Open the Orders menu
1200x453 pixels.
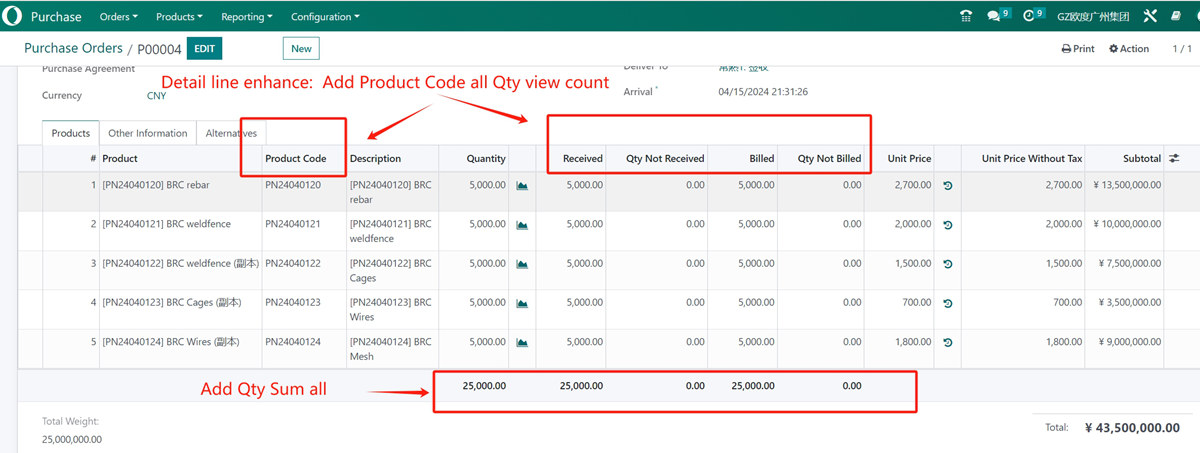point(119,17)
